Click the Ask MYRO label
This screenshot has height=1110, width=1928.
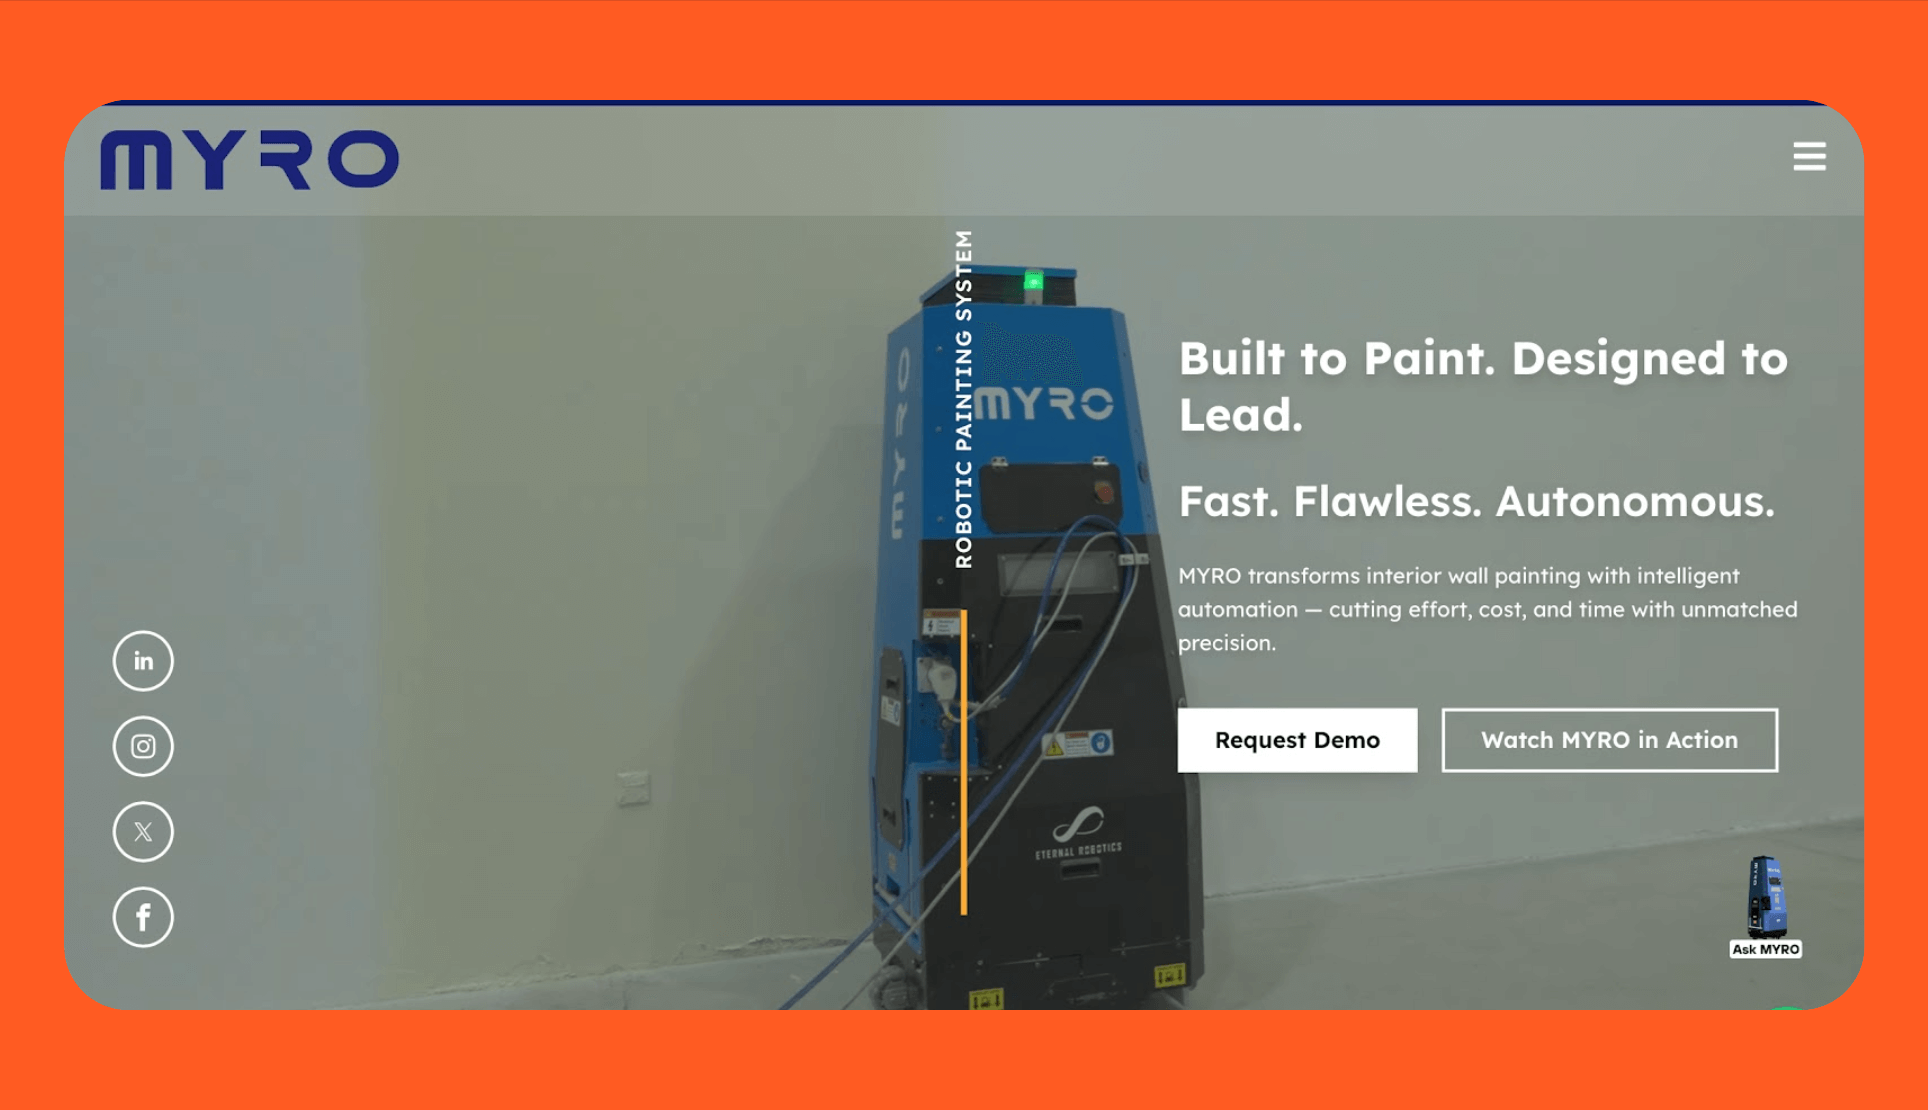tap(1766, 949)
